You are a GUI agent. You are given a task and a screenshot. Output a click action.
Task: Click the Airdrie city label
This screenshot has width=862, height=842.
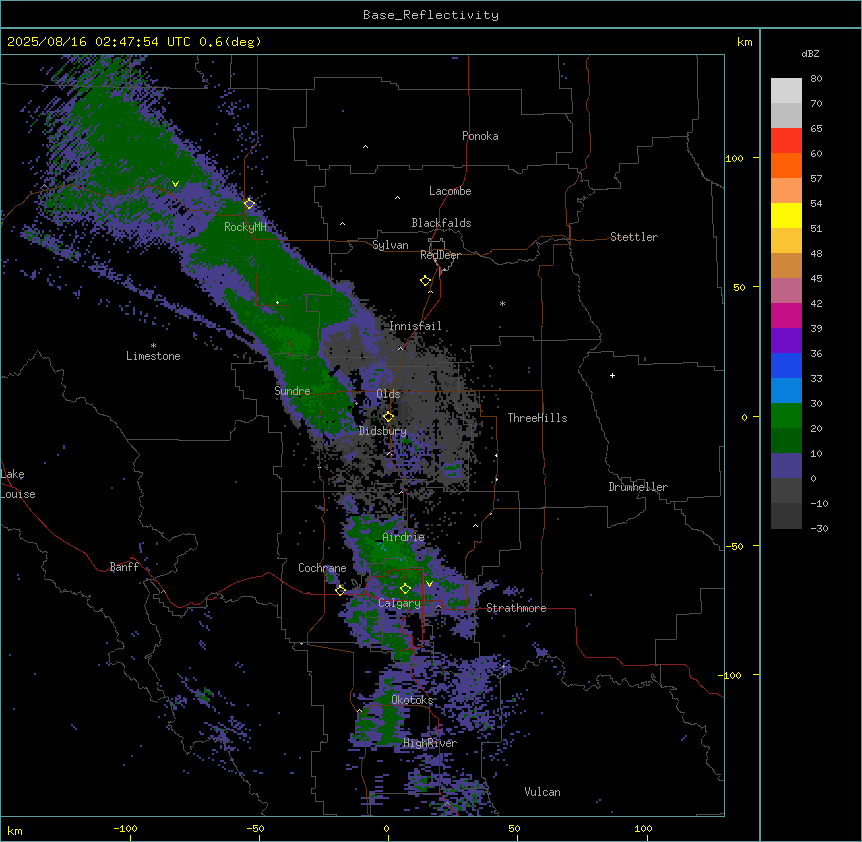coord(404,537)
